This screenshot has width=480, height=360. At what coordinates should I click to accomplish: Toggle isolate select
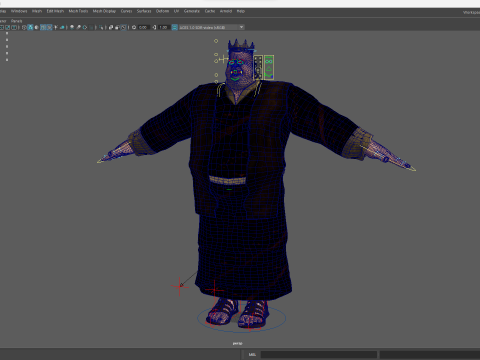coord(101,27)
